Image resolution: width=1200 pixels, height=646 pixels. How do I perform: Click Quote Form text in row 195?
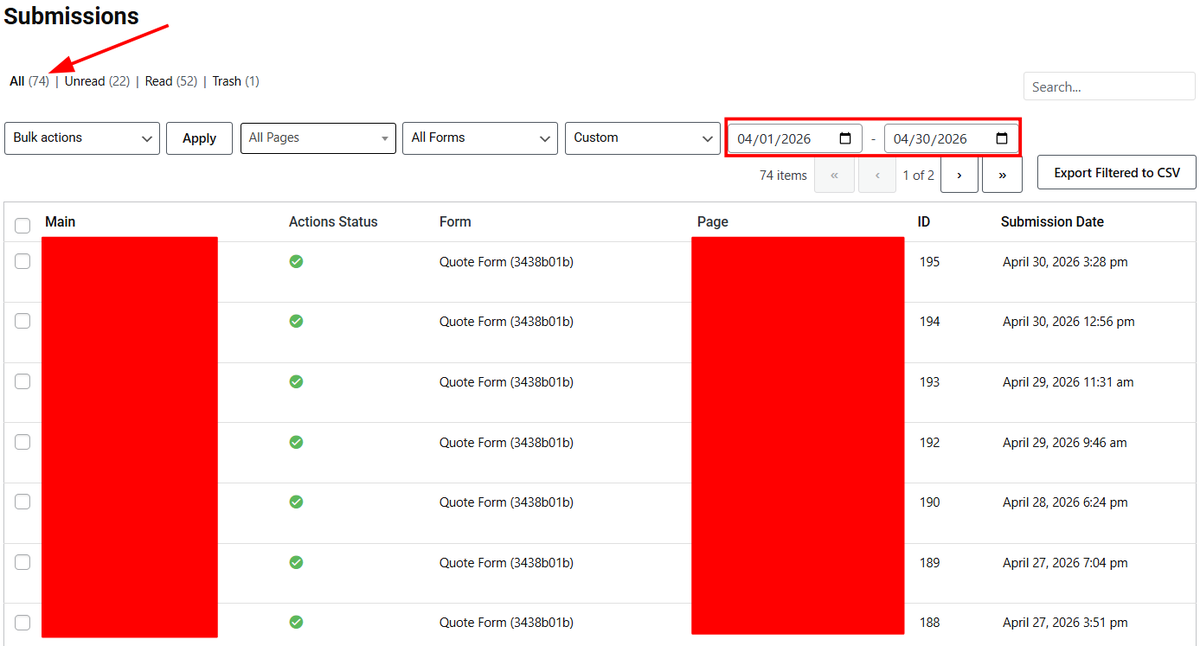click(x=506, y=262)
